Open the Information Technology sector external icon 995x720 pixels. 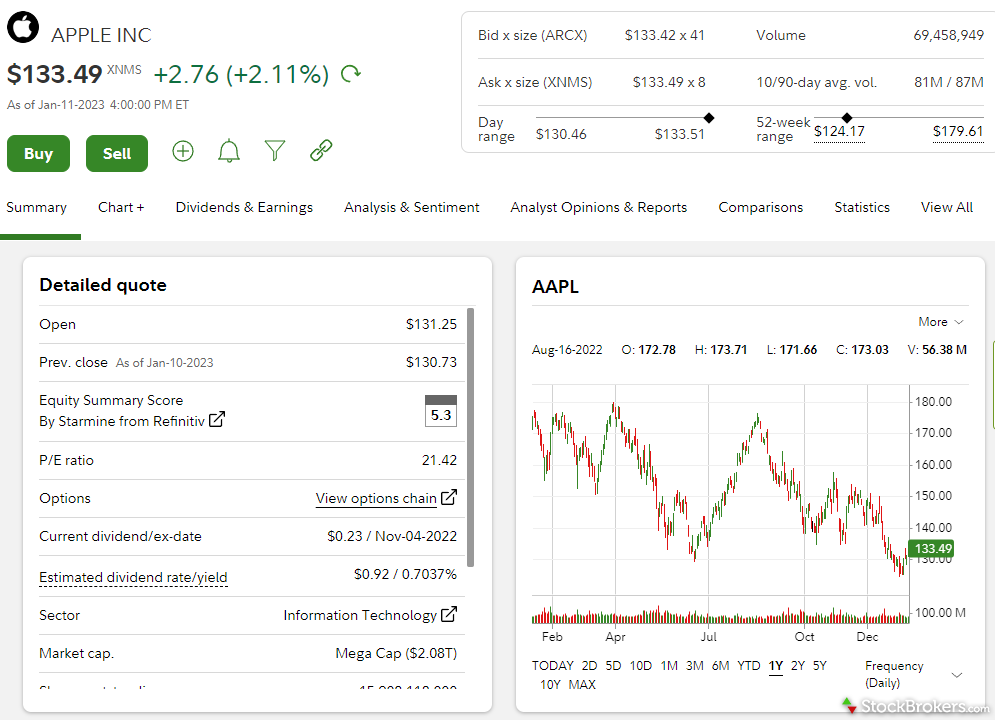449,614
